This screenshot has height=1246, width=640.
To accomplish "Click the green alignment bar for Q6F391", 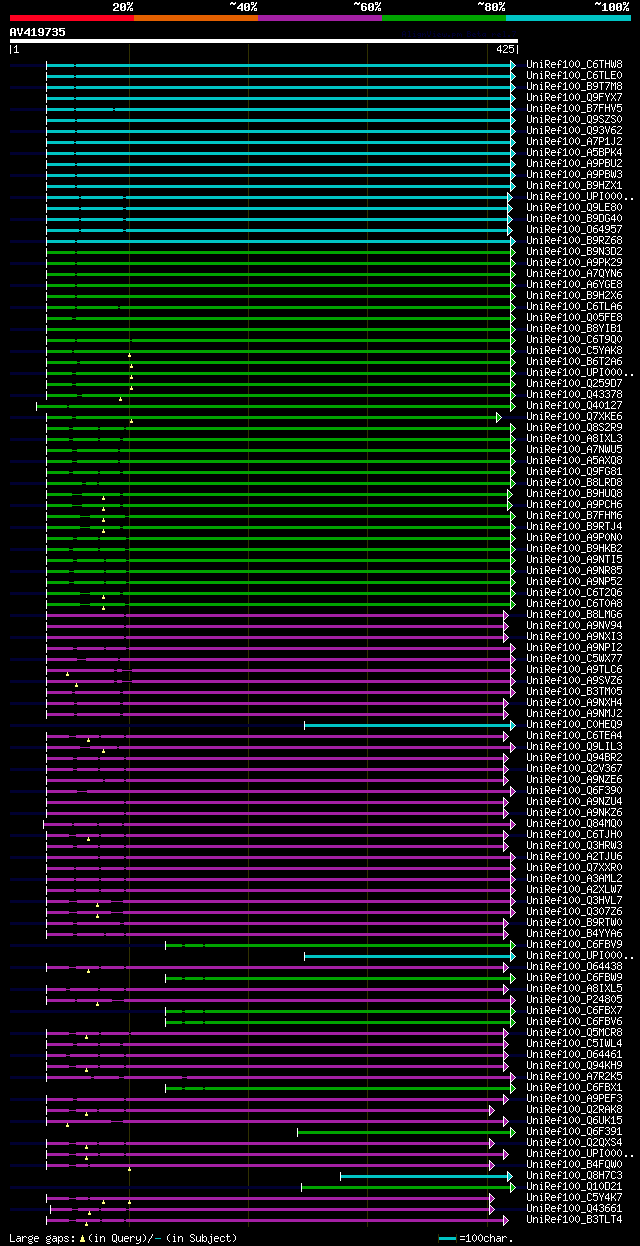I will [404, 1131].
